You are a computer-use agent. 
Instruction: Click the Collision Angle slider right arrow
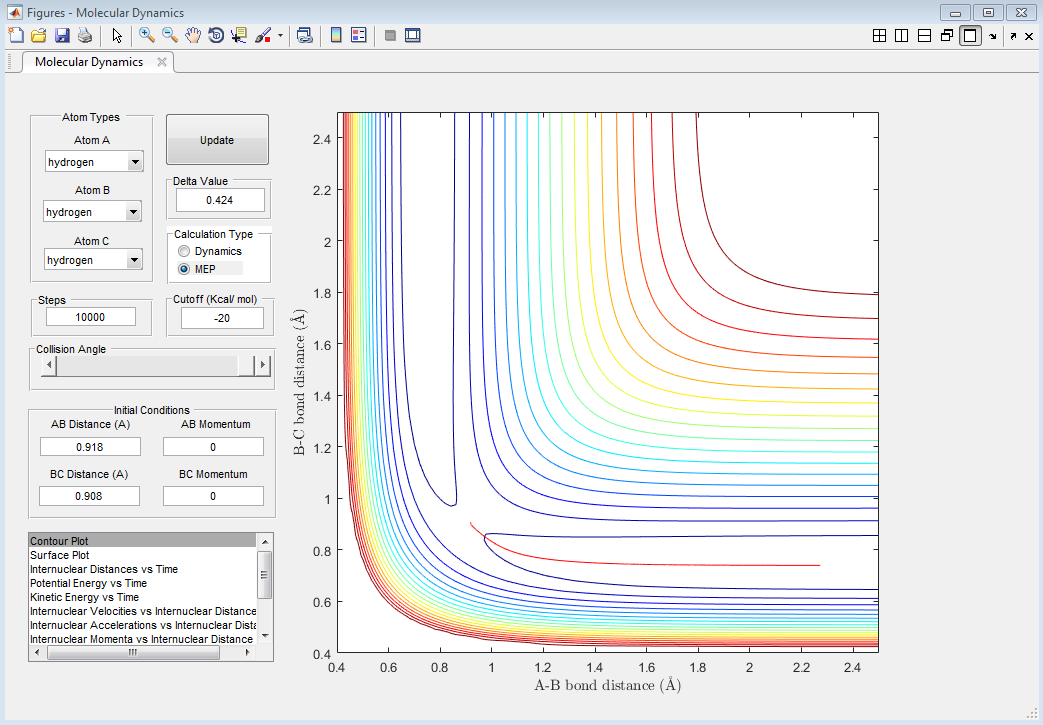(264, 367)
